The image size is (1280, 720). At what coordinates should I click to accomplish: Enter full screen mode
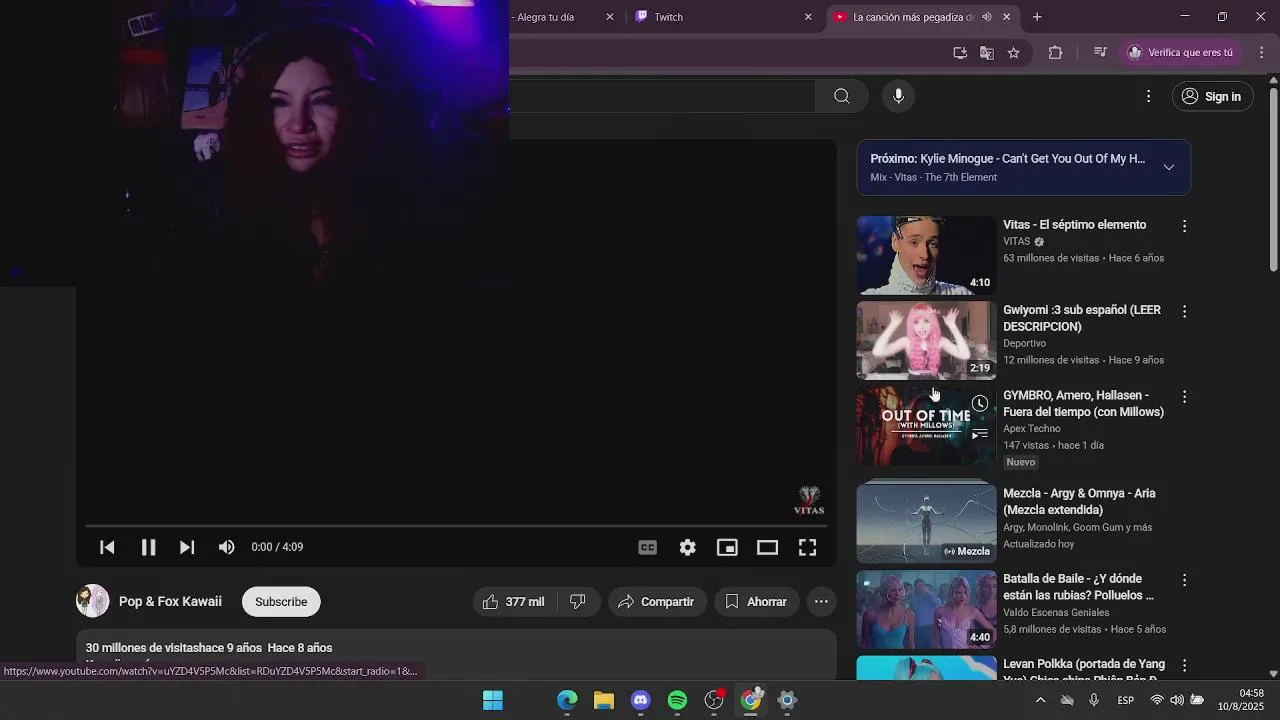tap(807, 547)
